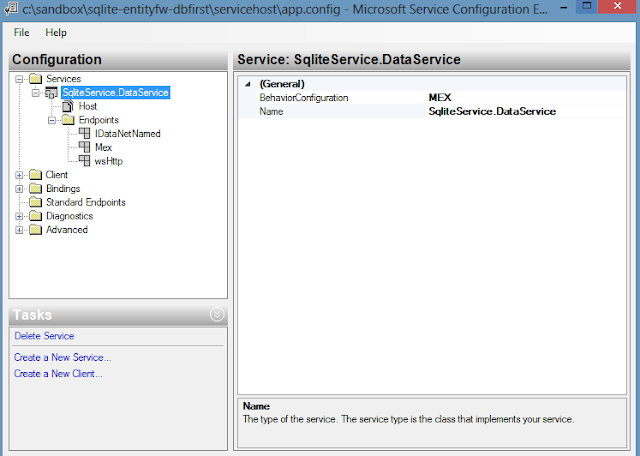Click the IDataNetNamed endpoint icon

click(84, 133)
